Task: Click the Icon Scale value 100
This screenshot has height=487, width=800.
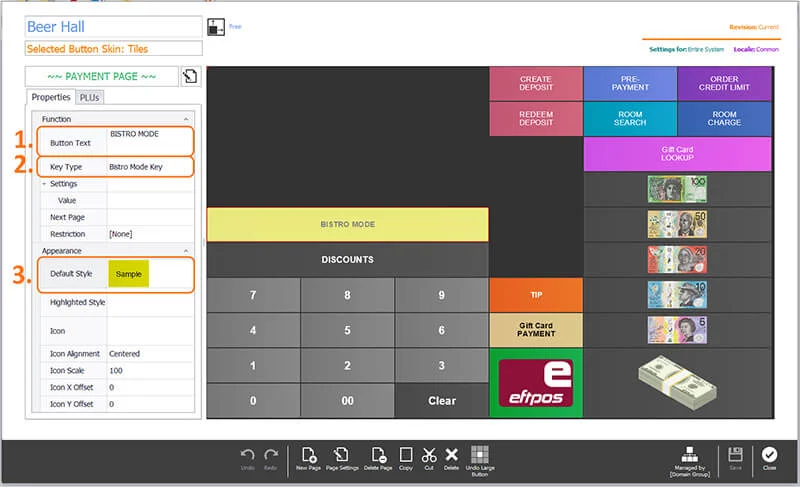Action: (151, 371)
